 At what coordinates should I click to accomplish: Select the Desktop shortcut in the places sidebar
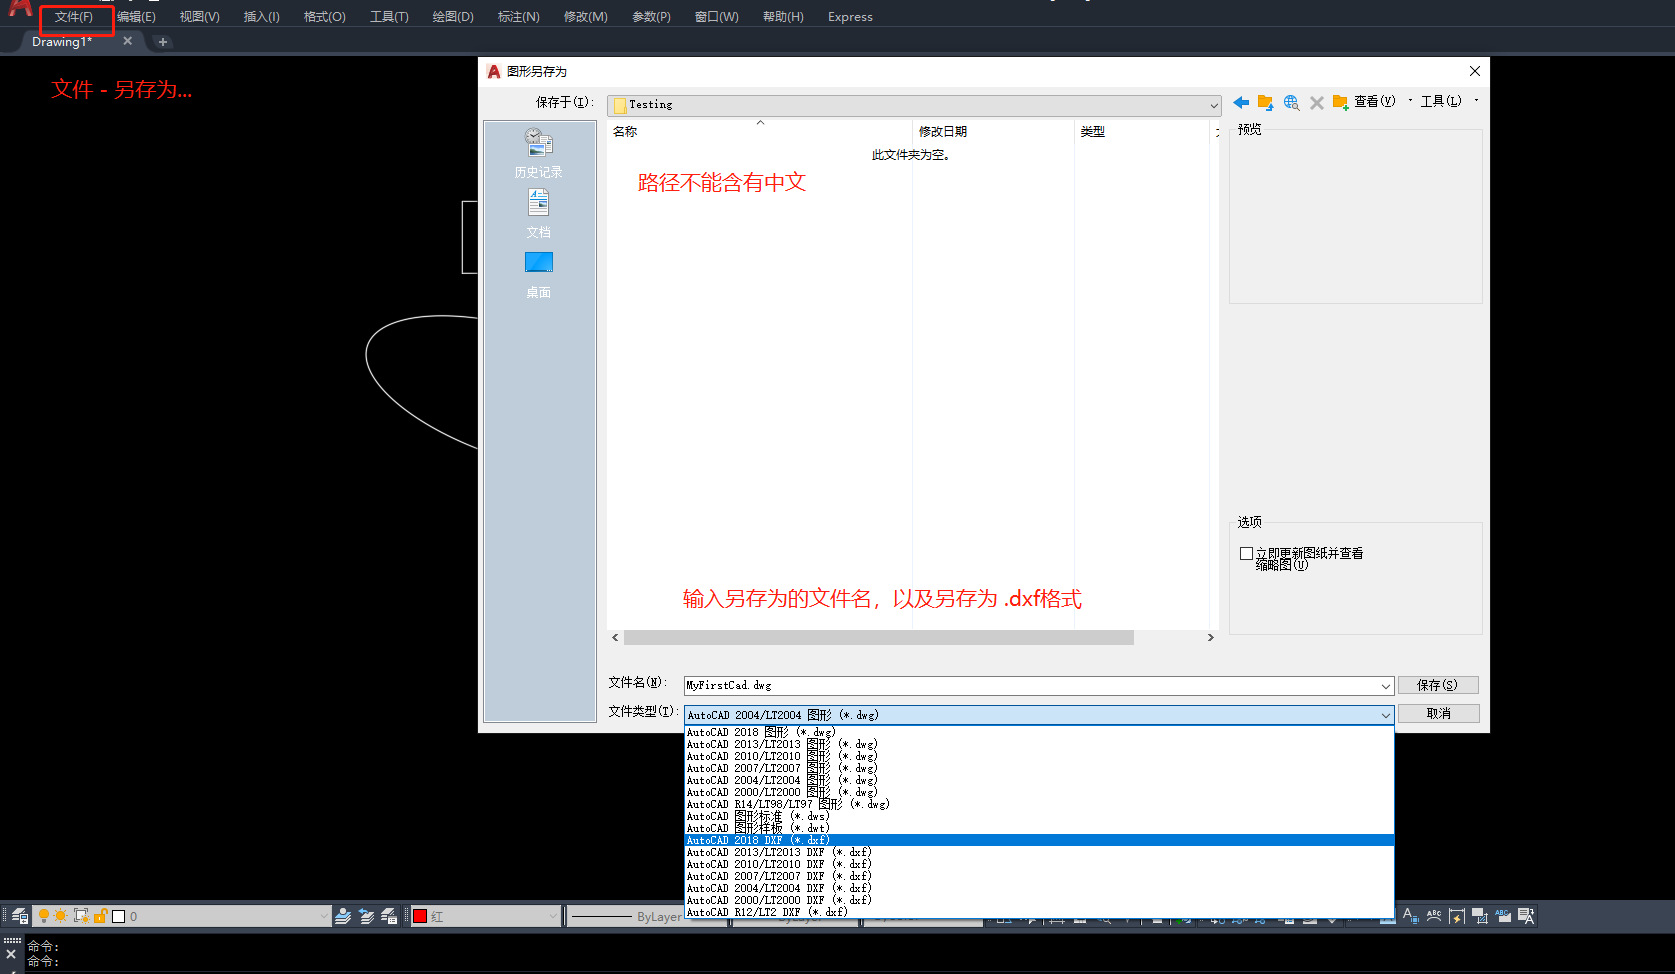538,273
